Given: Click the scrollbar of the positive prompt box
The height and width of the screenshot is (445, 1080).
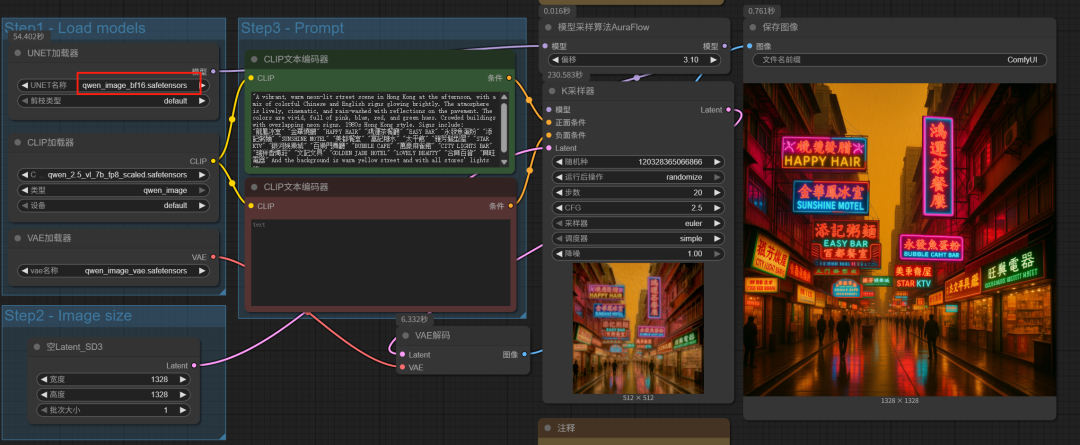Looking at the screenshot, I should coord(504,127).
